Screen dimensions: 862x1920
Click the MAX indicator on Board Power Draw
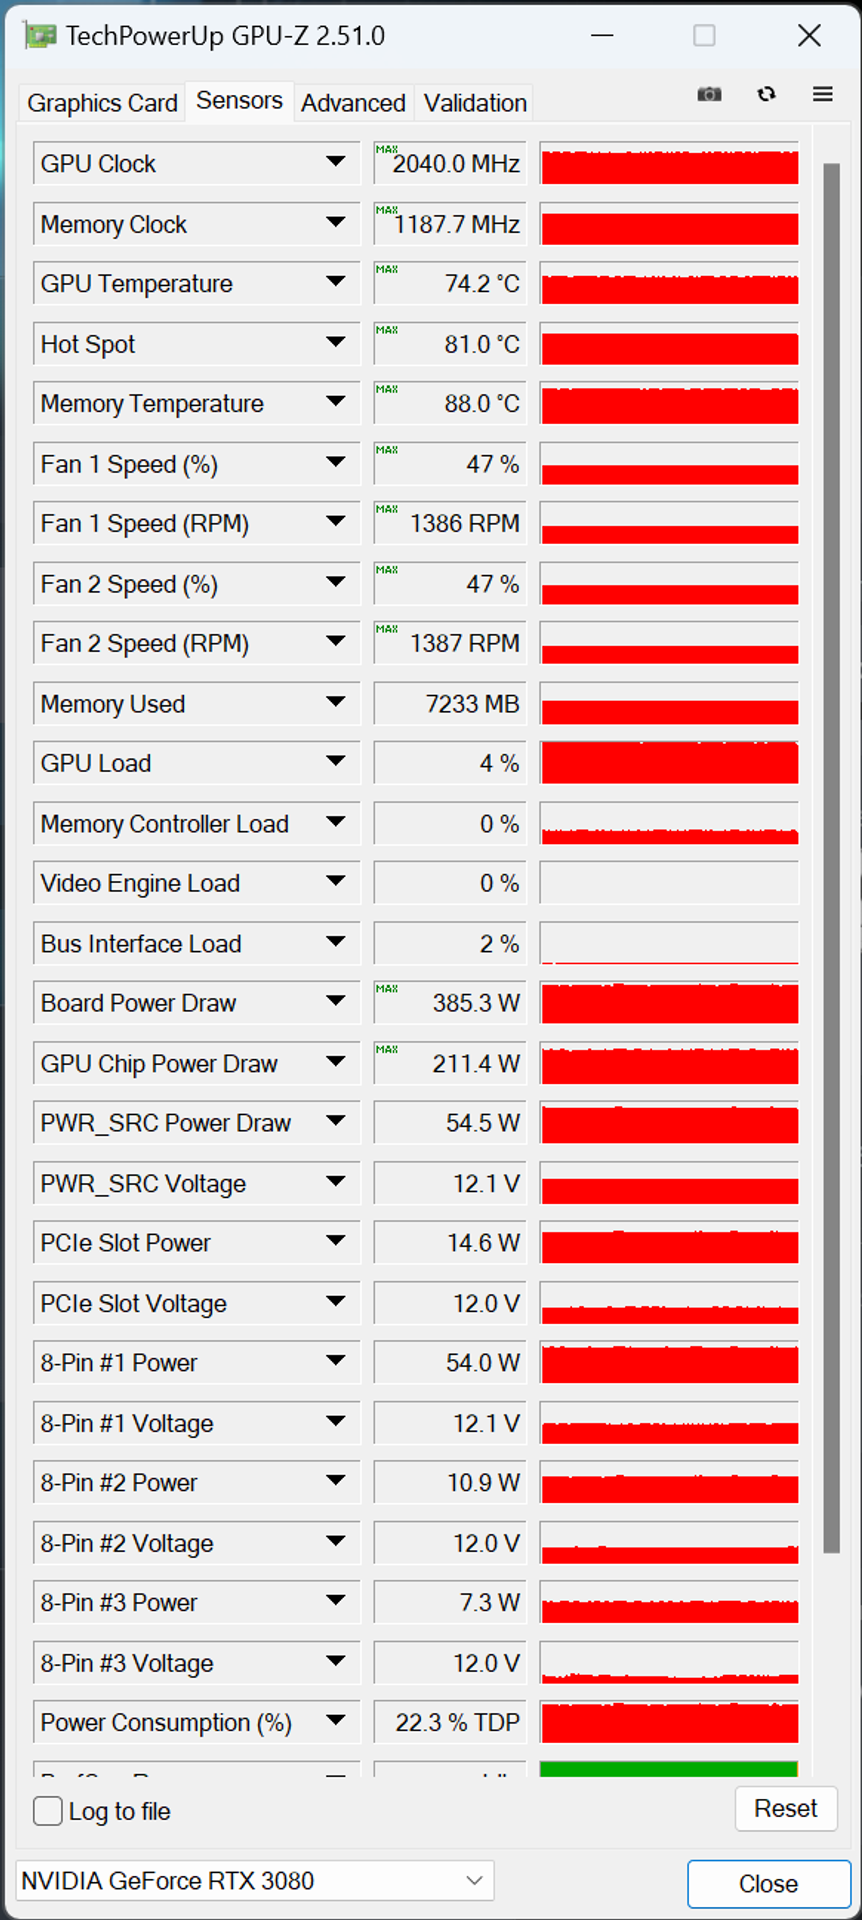(x=386, y=989)
